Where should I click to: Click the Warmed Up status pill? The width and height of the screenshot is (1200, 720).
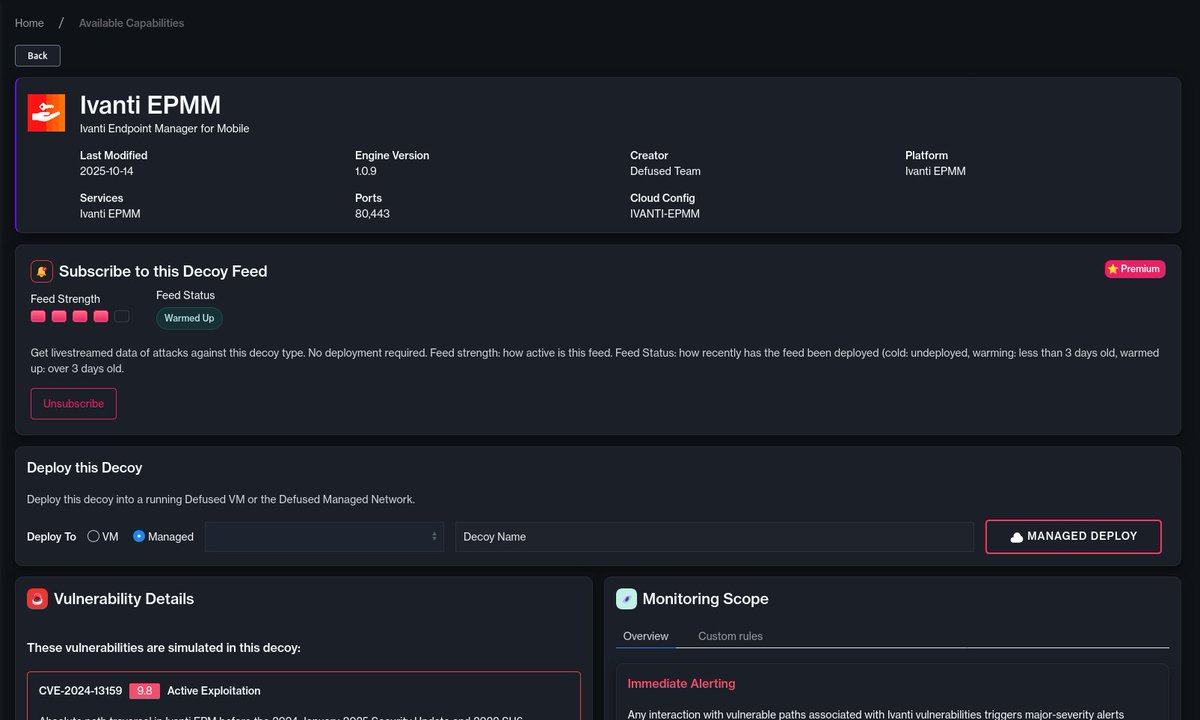coord(189,318)
